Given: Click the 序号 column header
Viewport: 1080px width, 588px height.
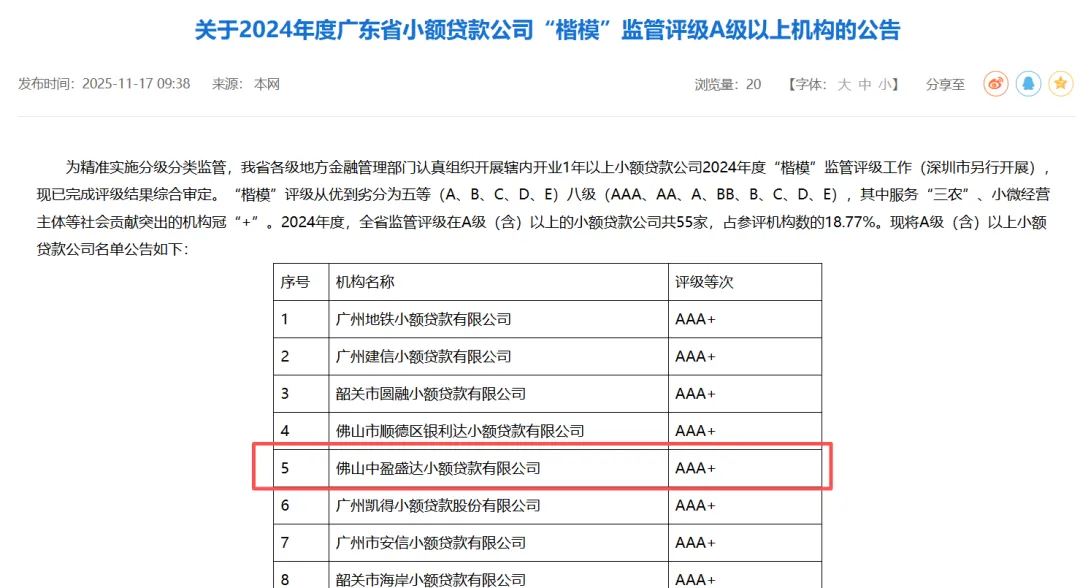Looking at the screenshot, I should point(301,282).
